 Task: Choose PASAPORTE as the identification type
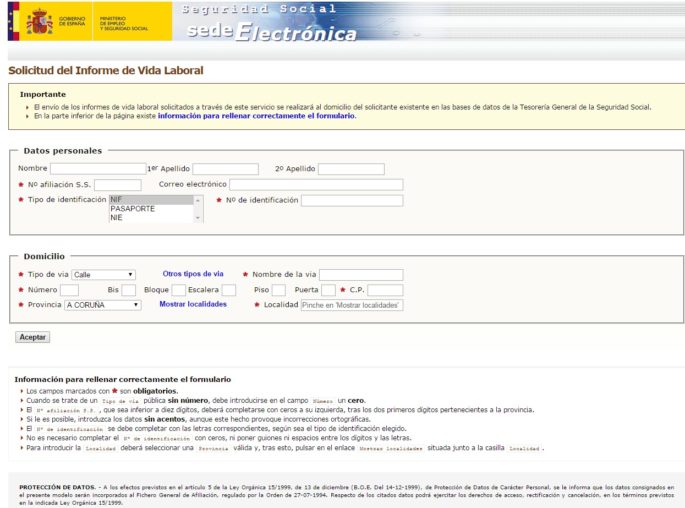coord(150,208)
